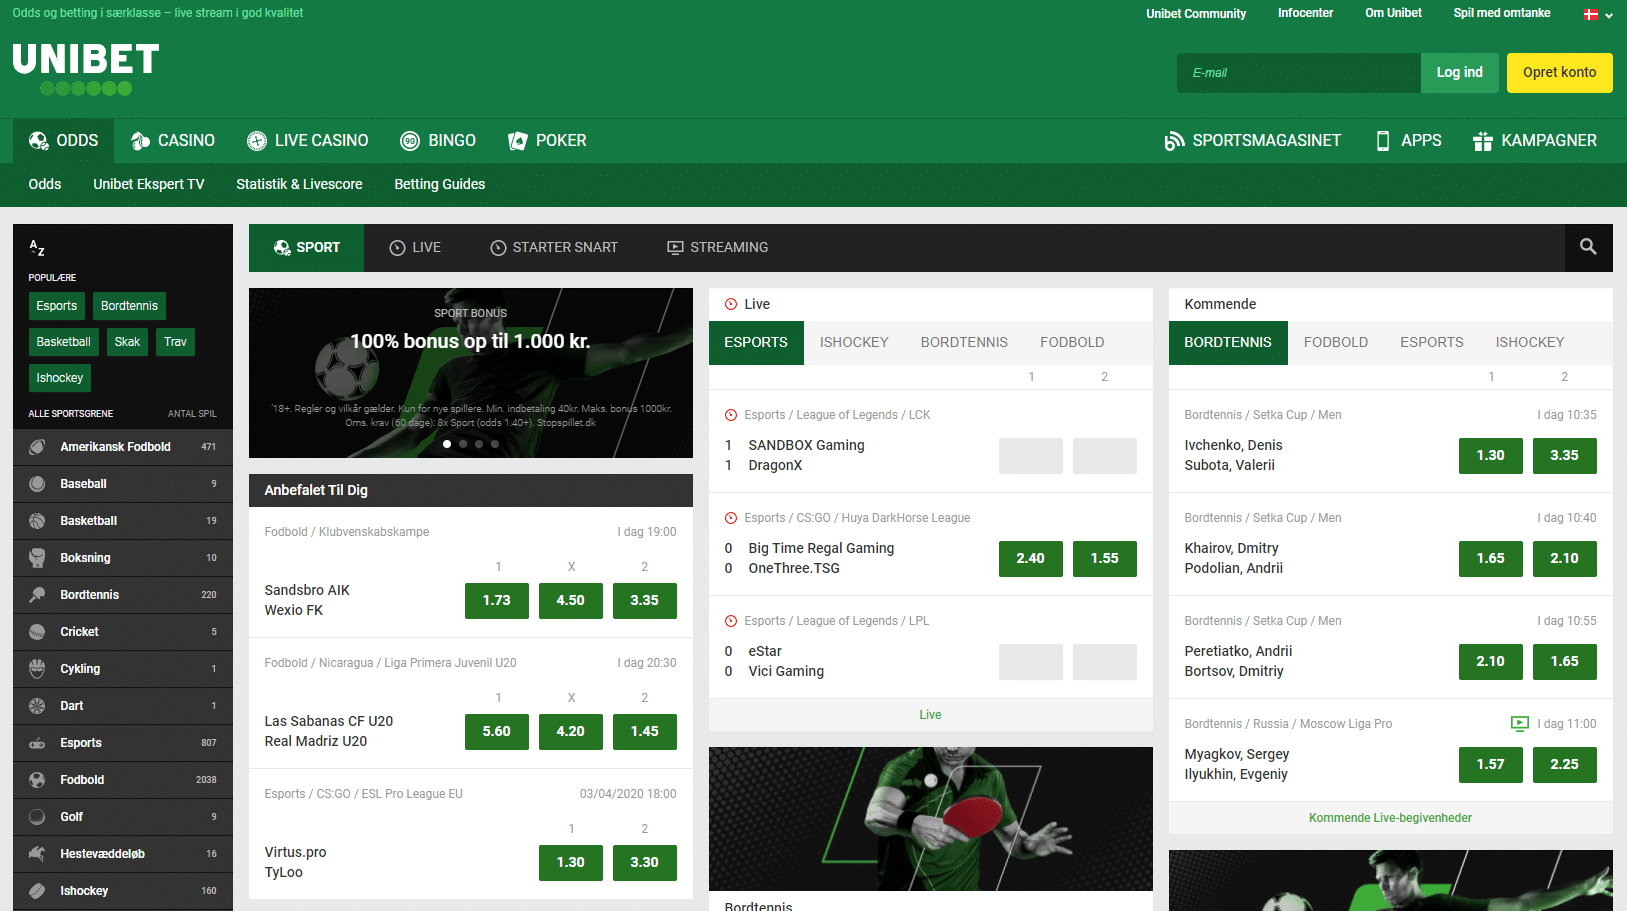Select Fodbold tab in Kommende panel
This screenshot has width=1627, height=911.
pos(1335,343)
